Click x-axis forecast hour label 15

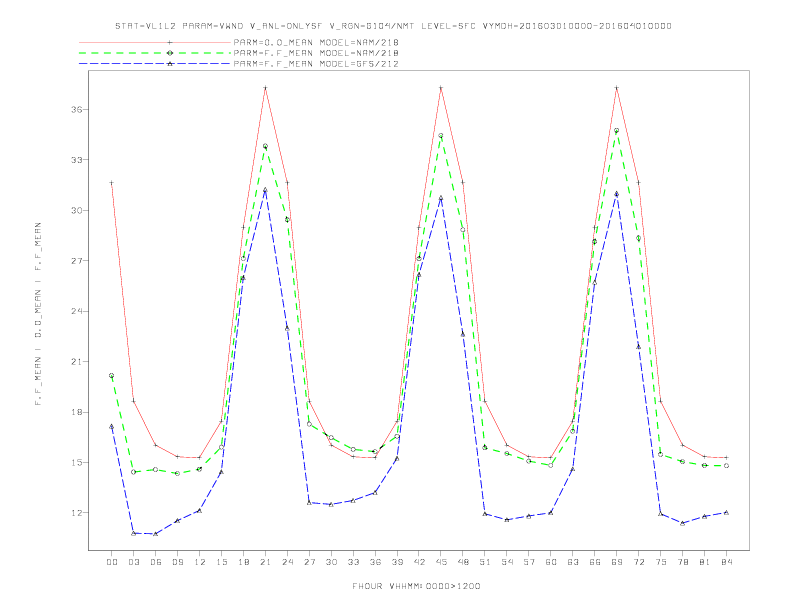(x=221, y=562)
